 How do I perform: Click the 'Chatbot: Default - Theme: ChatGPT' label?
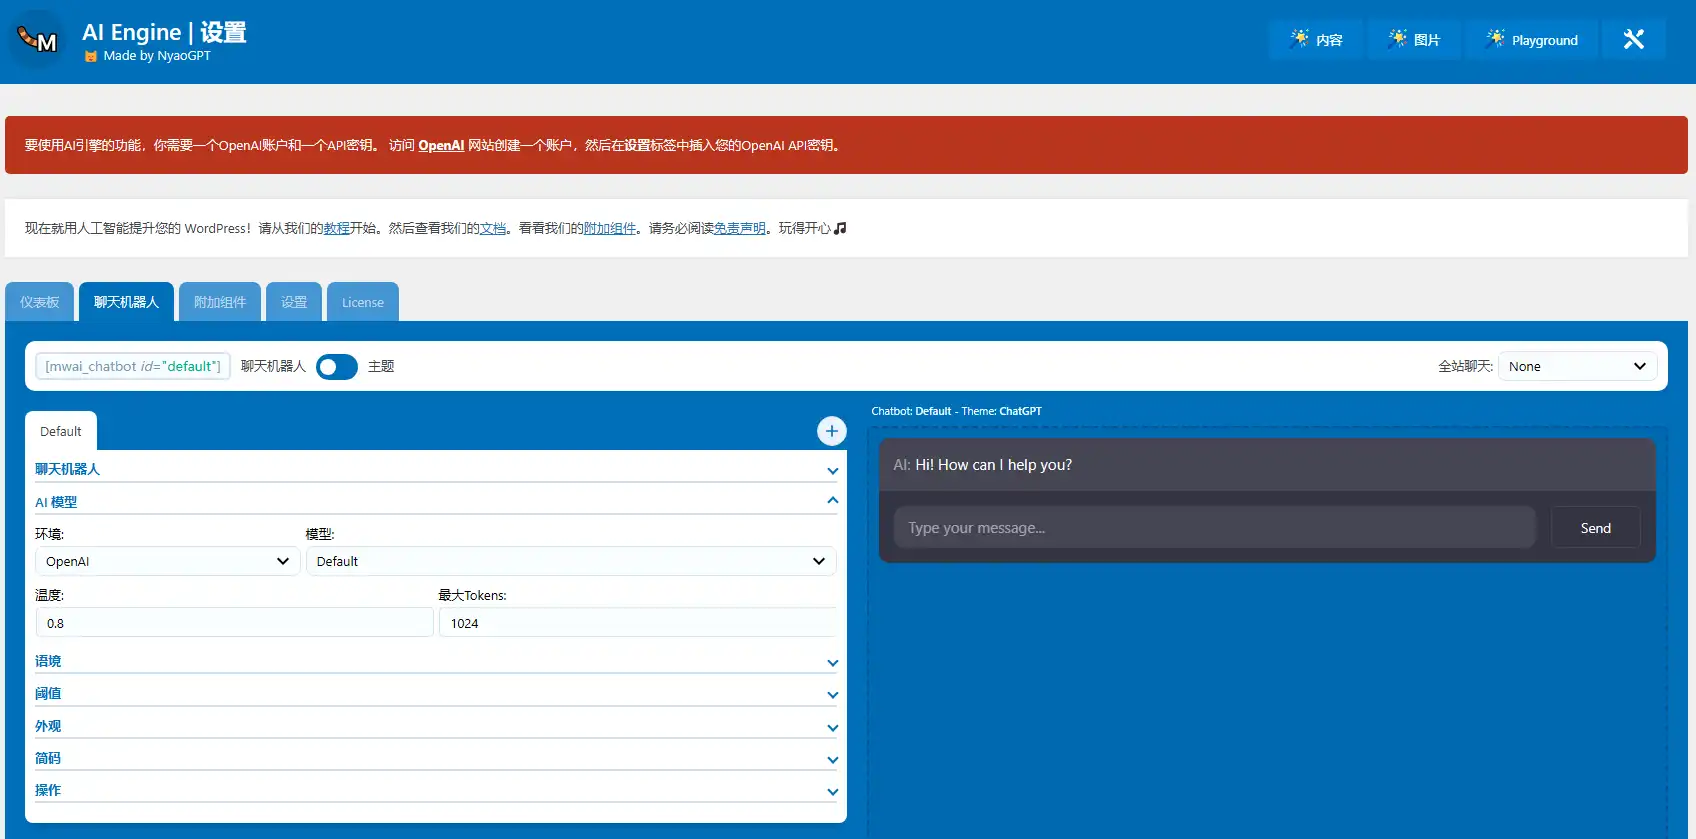pyautogui.click(x=956, y=411)
